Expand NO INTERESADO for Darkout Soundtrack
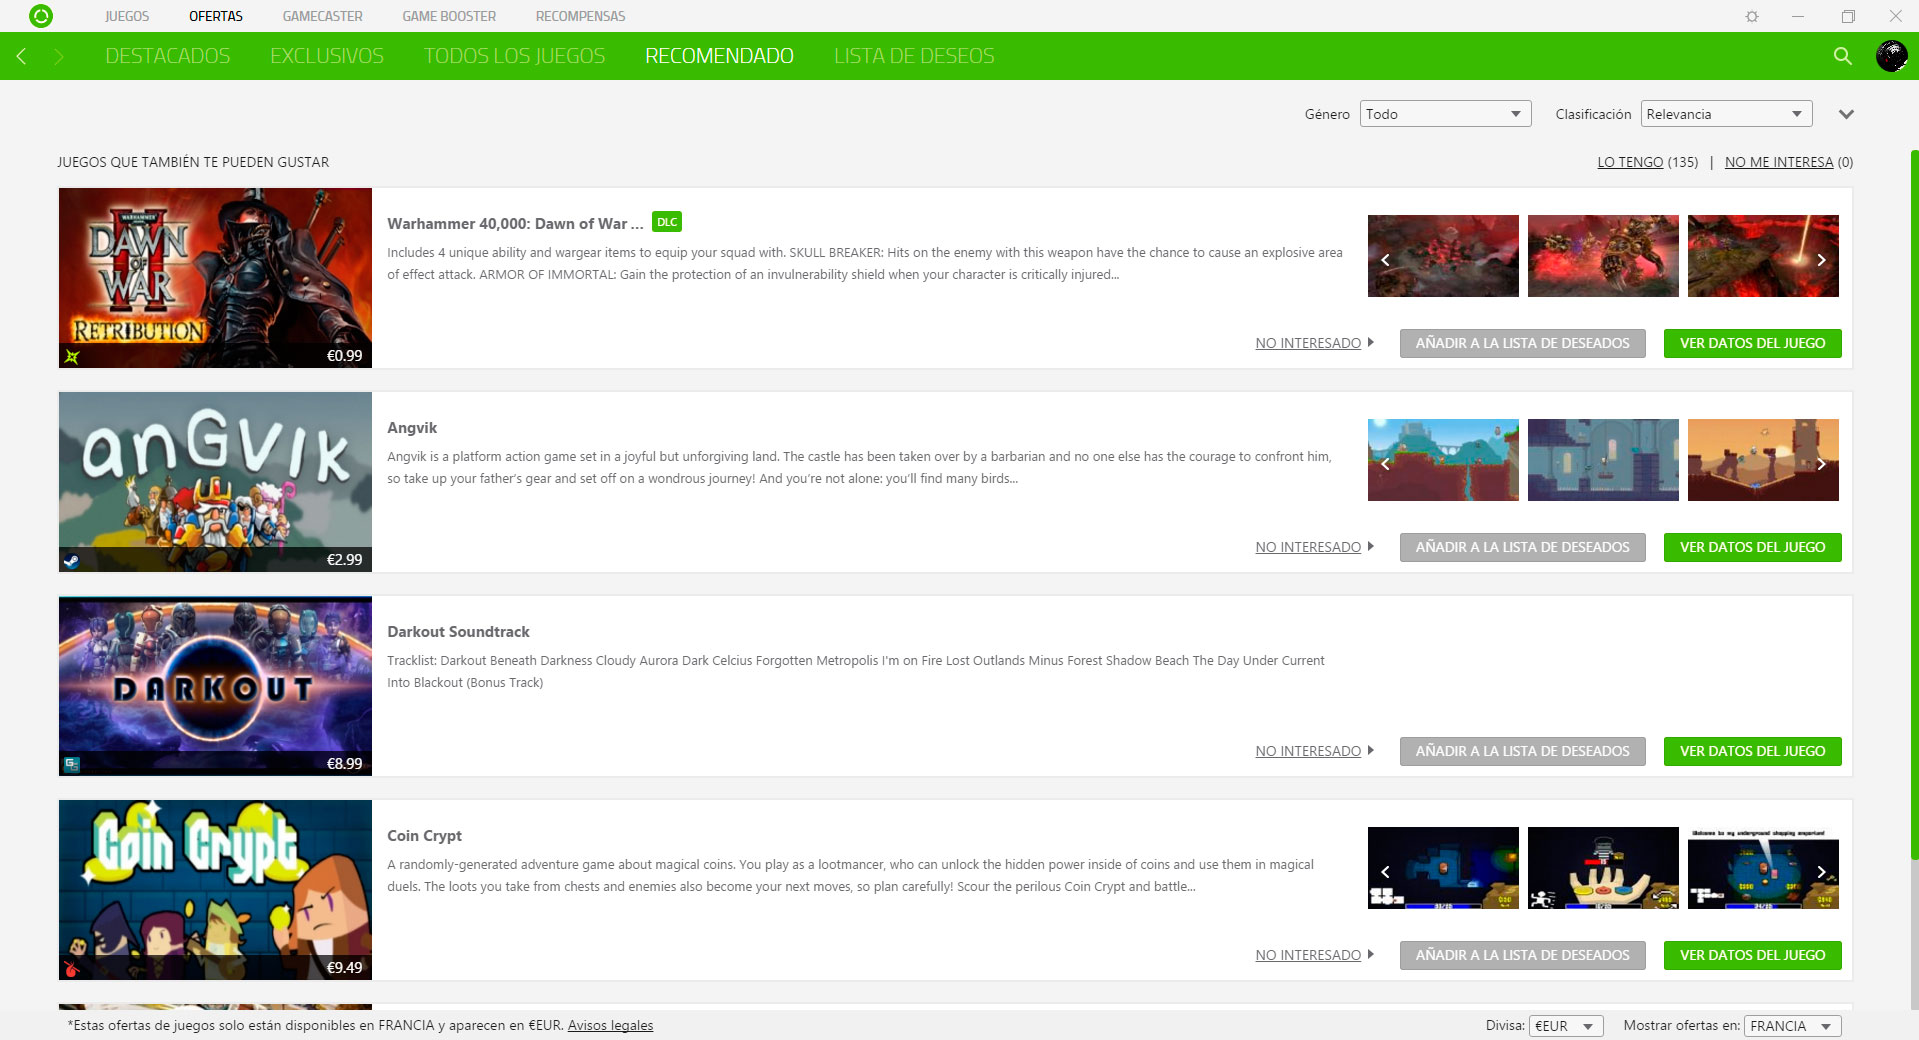Screen dimensions: 1919x1040 coord(1315,751)
